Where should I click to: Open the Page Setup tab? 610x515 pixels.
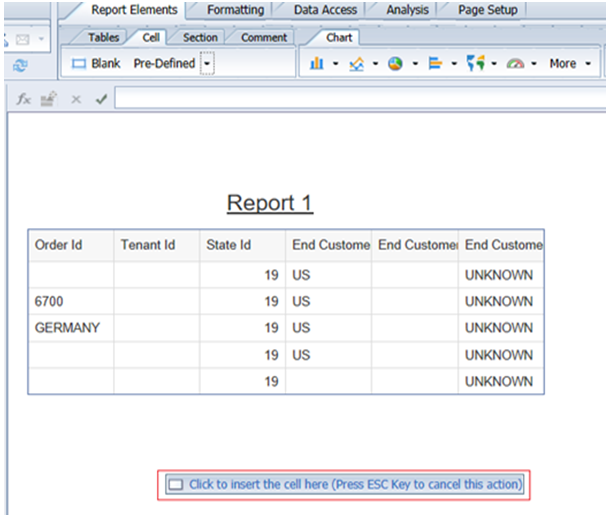(x=487, y=10)
